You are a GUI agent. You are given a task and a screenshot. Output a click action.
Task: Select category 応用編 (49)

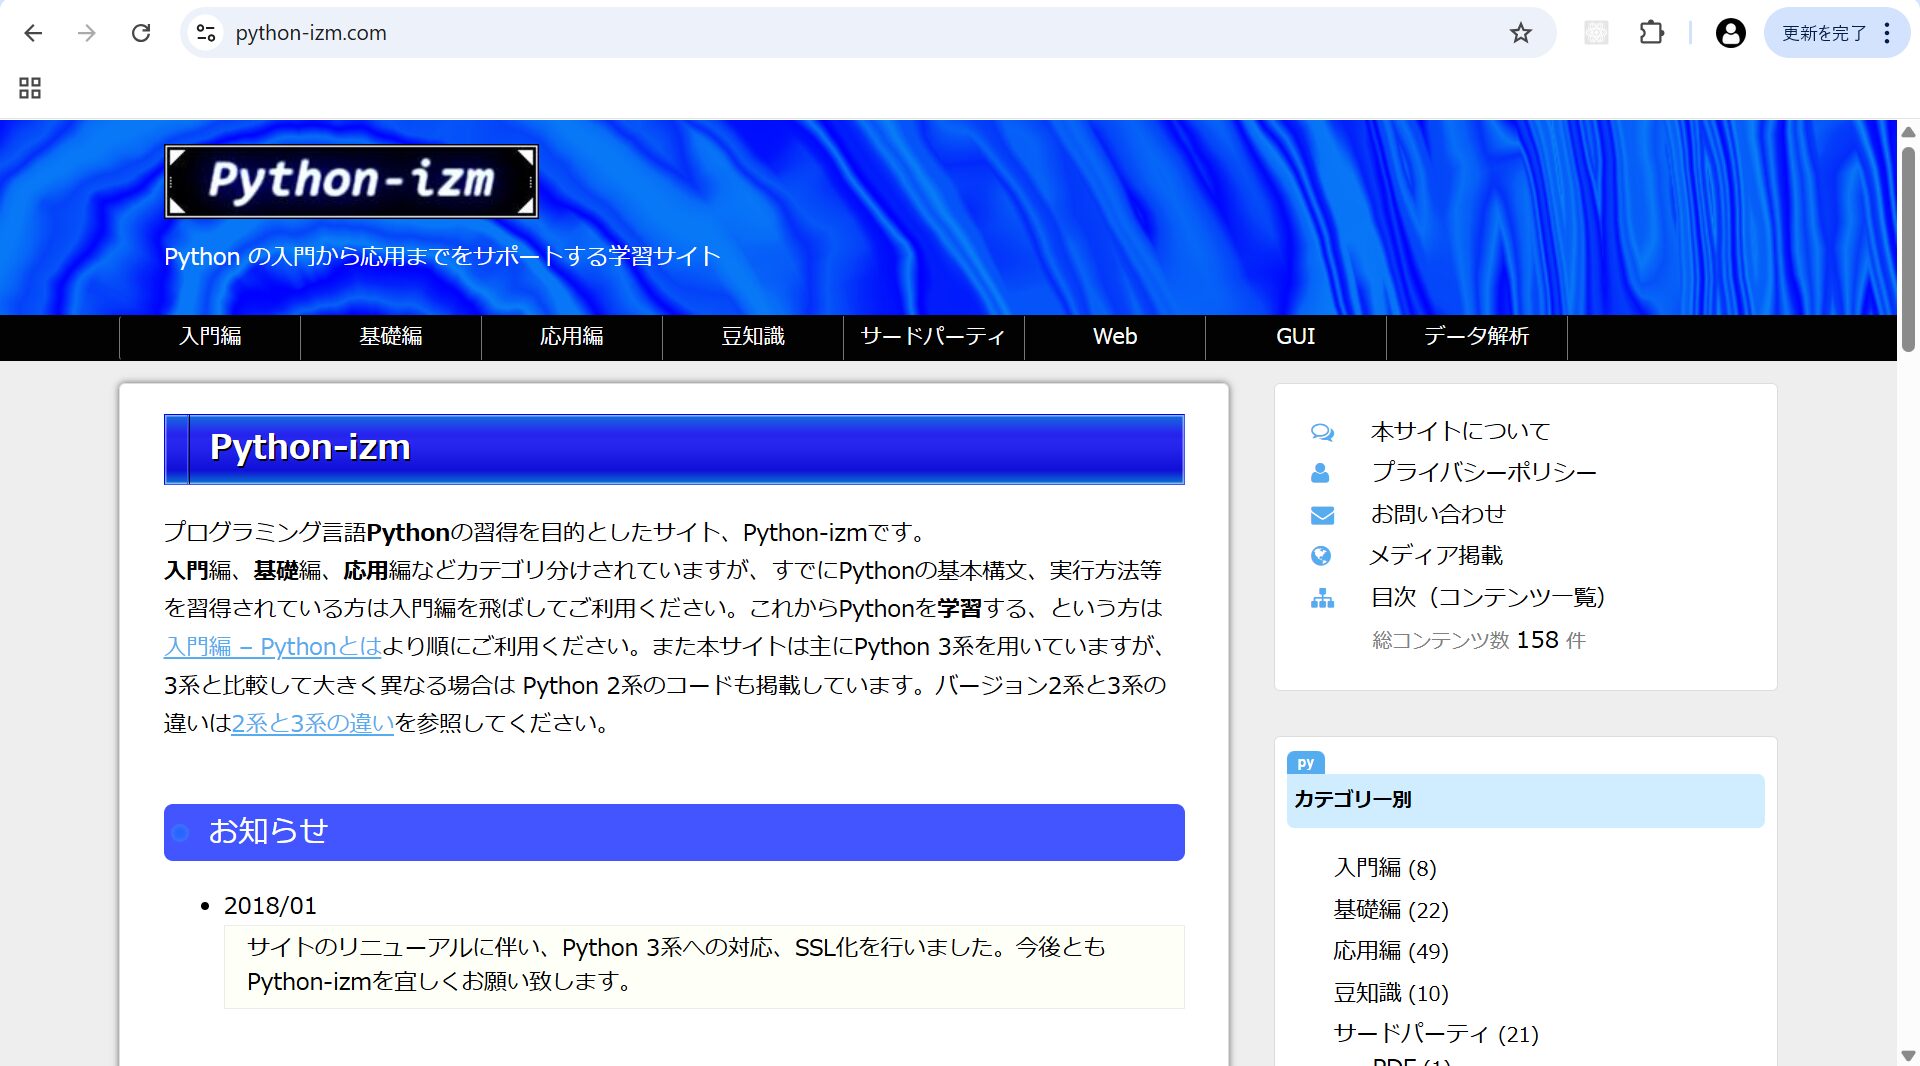[x=1391, y=951]
